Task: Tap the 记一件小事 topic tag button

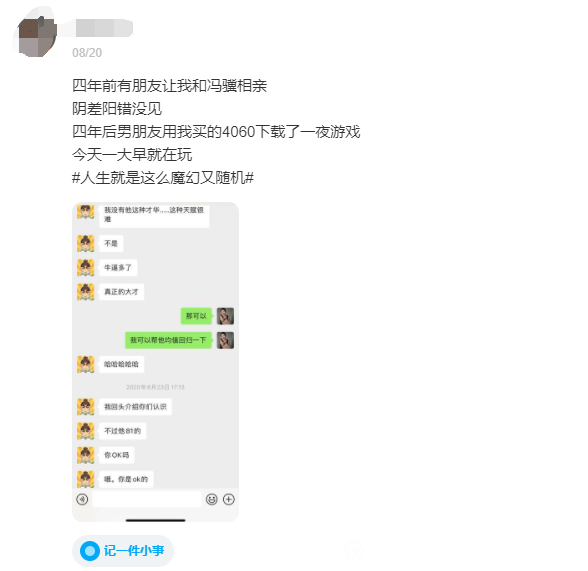Action: [x=123, y=550]
